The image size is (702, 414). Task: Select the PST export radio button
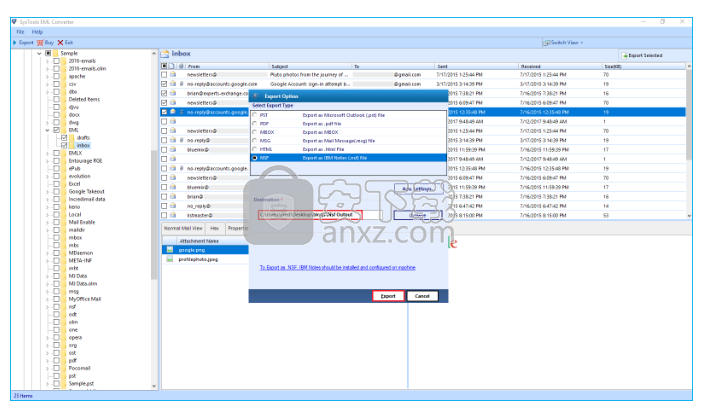pos(255,115)
